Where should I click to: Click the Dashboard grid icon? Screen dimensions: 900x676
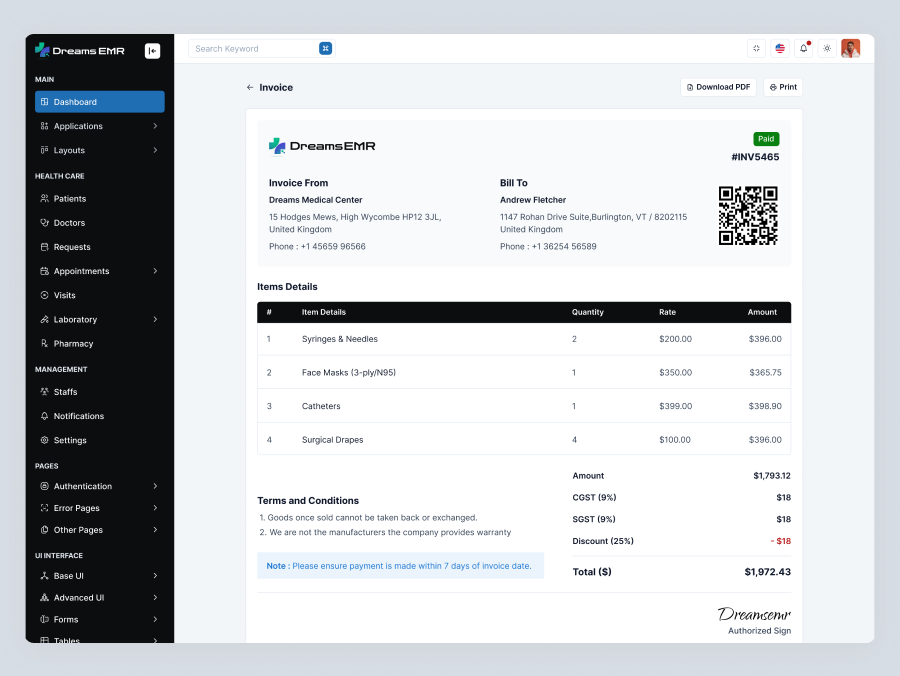pos(44,102)
